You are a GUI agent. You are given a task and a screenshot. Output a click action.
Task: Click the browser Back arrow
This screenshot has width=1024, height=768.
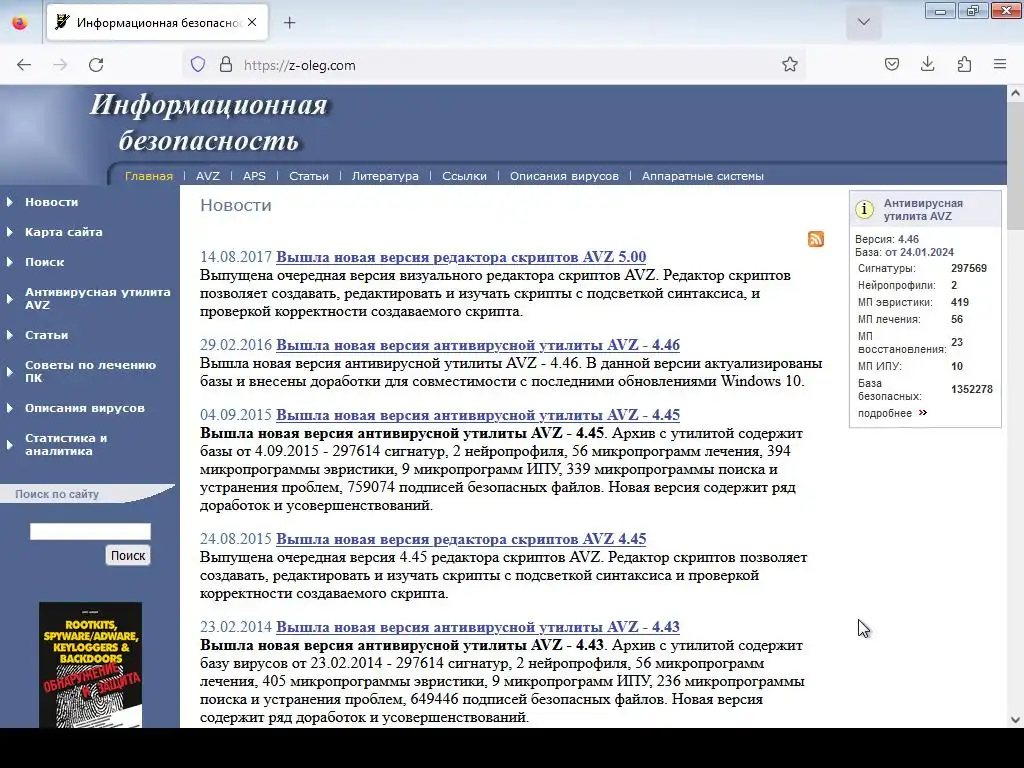[x=24, y=65]
